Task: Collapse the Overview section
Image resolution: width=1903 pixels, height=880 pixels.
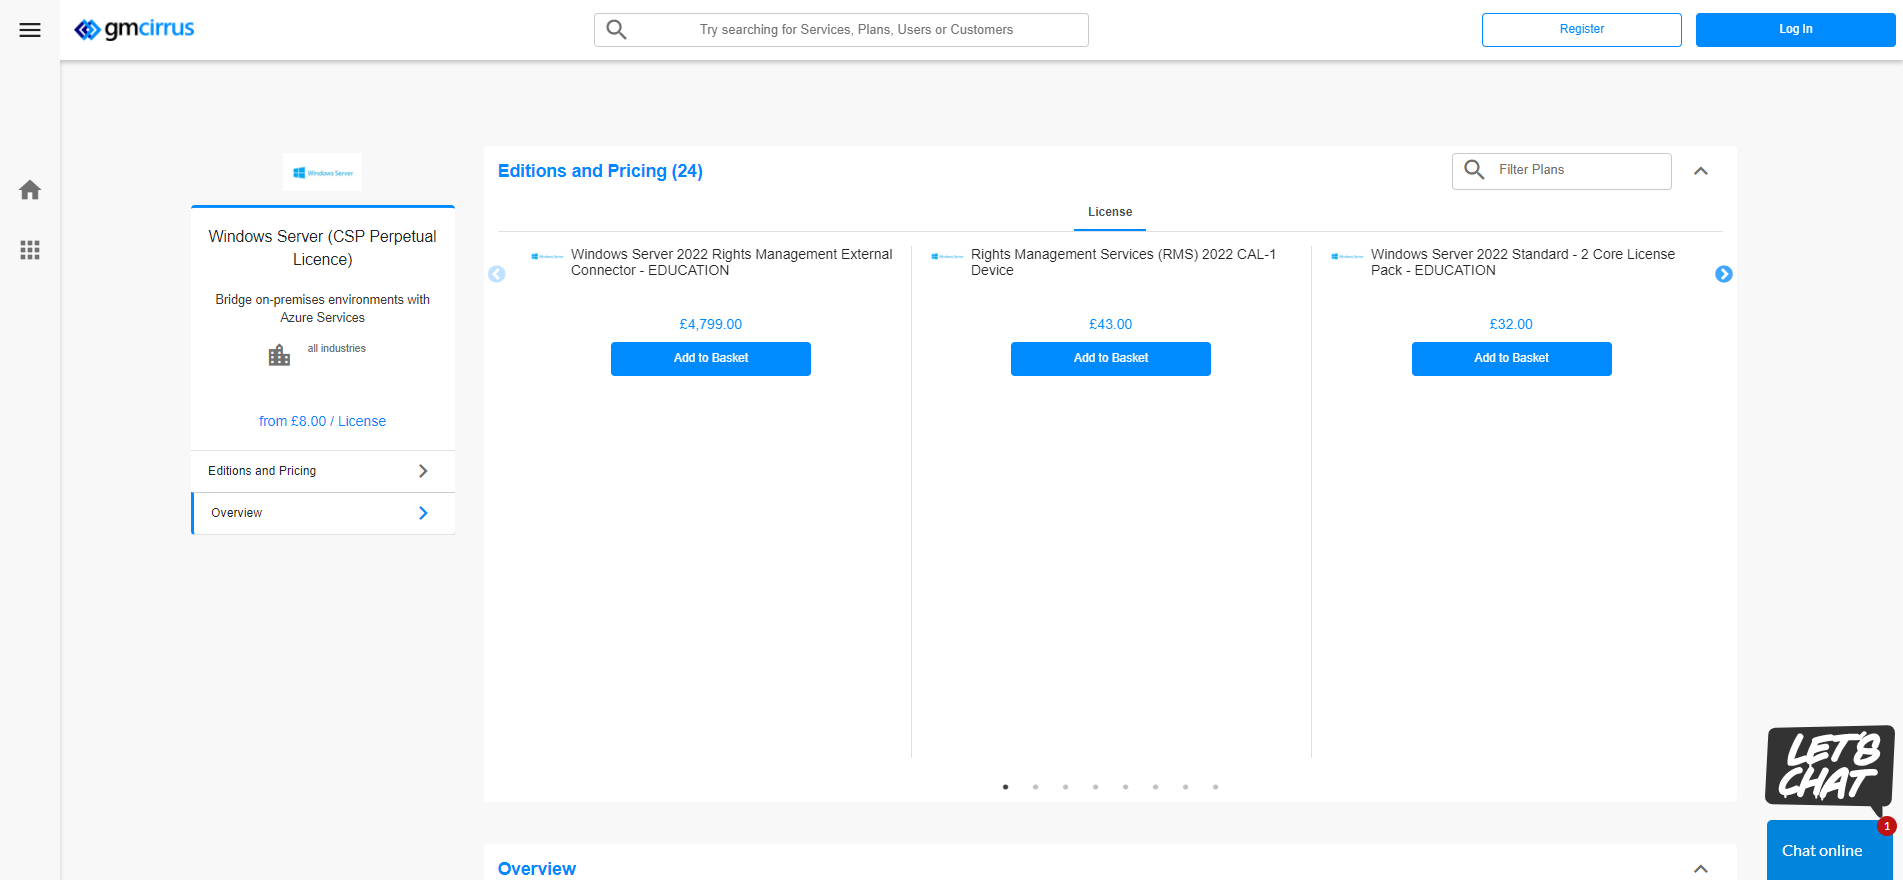Action: click(x=1701, y=869)
